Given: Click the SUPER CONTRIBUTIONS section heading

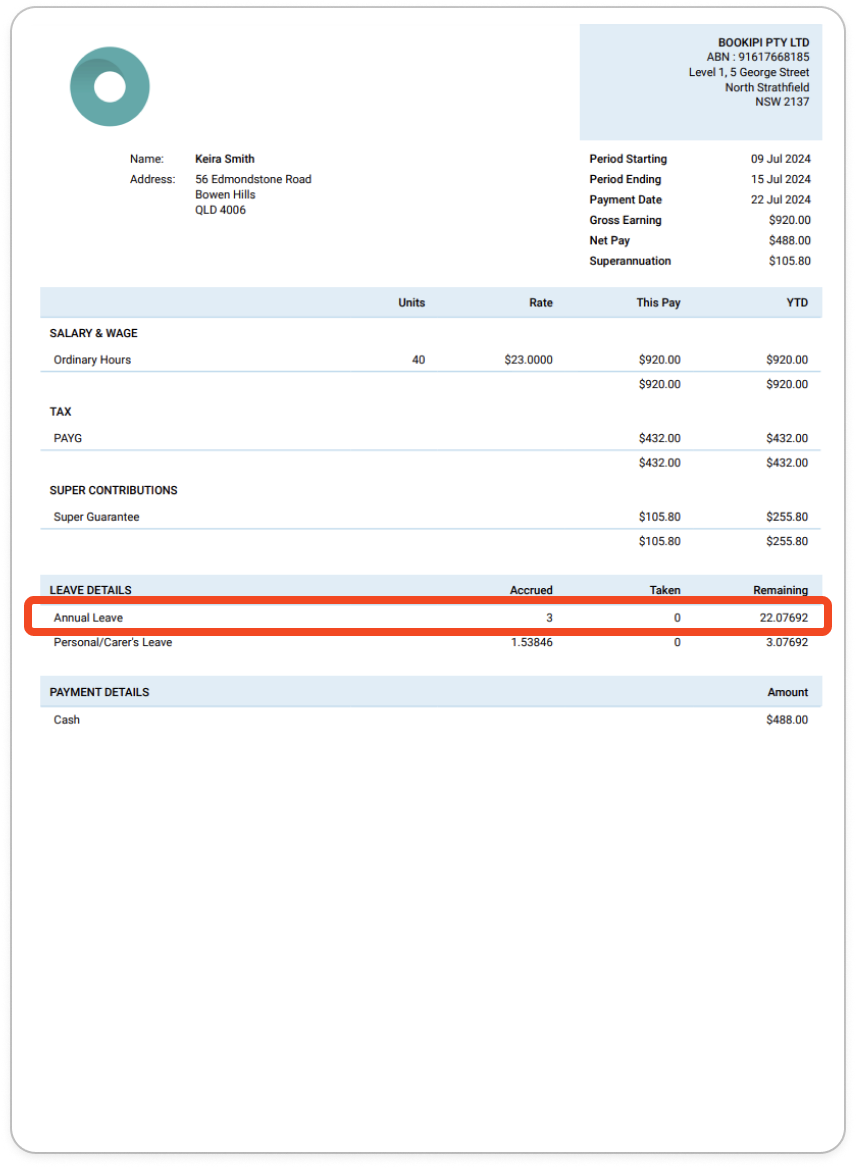Looking at the screenshot, I should pyautogui.click(x=113, y=490).
